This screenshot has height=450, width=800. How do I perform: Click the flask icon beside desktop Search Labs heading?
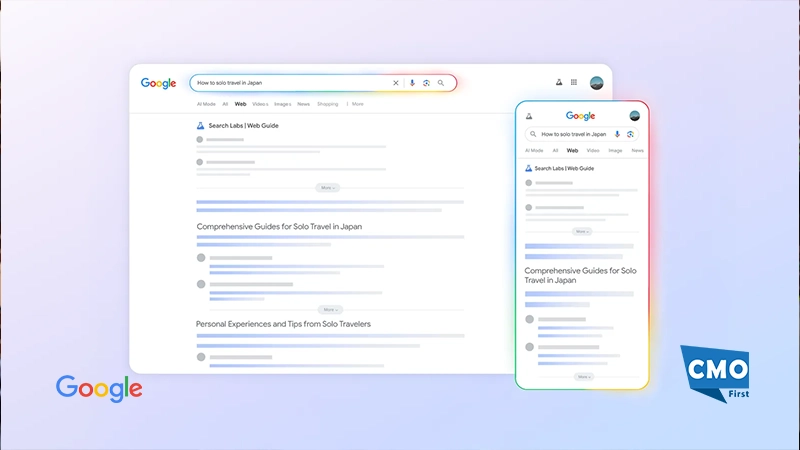[201, 126]
